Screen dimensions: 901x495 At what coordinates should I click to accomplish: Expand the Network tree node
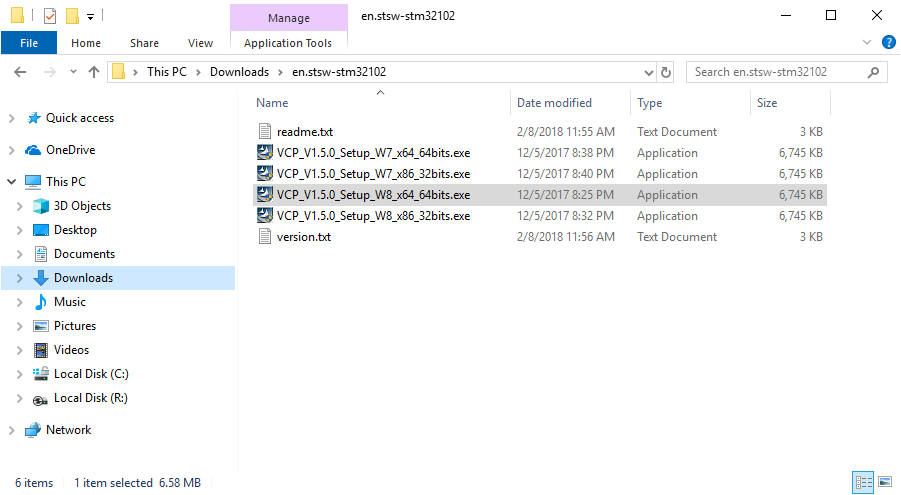coord(11,430)
